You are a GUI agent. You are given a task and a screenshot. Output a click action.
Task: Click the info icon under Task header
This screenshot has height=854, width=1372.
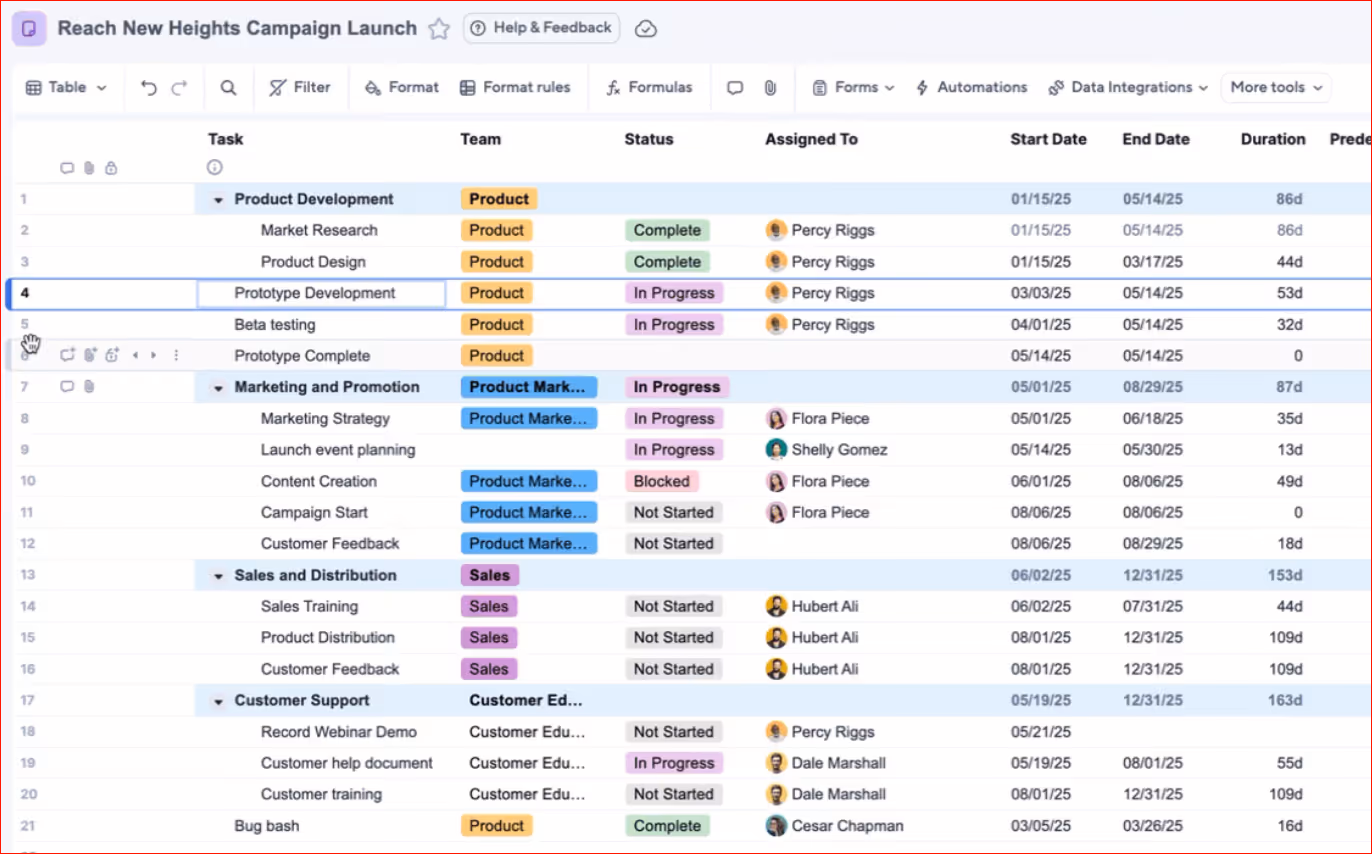point(214,167)
